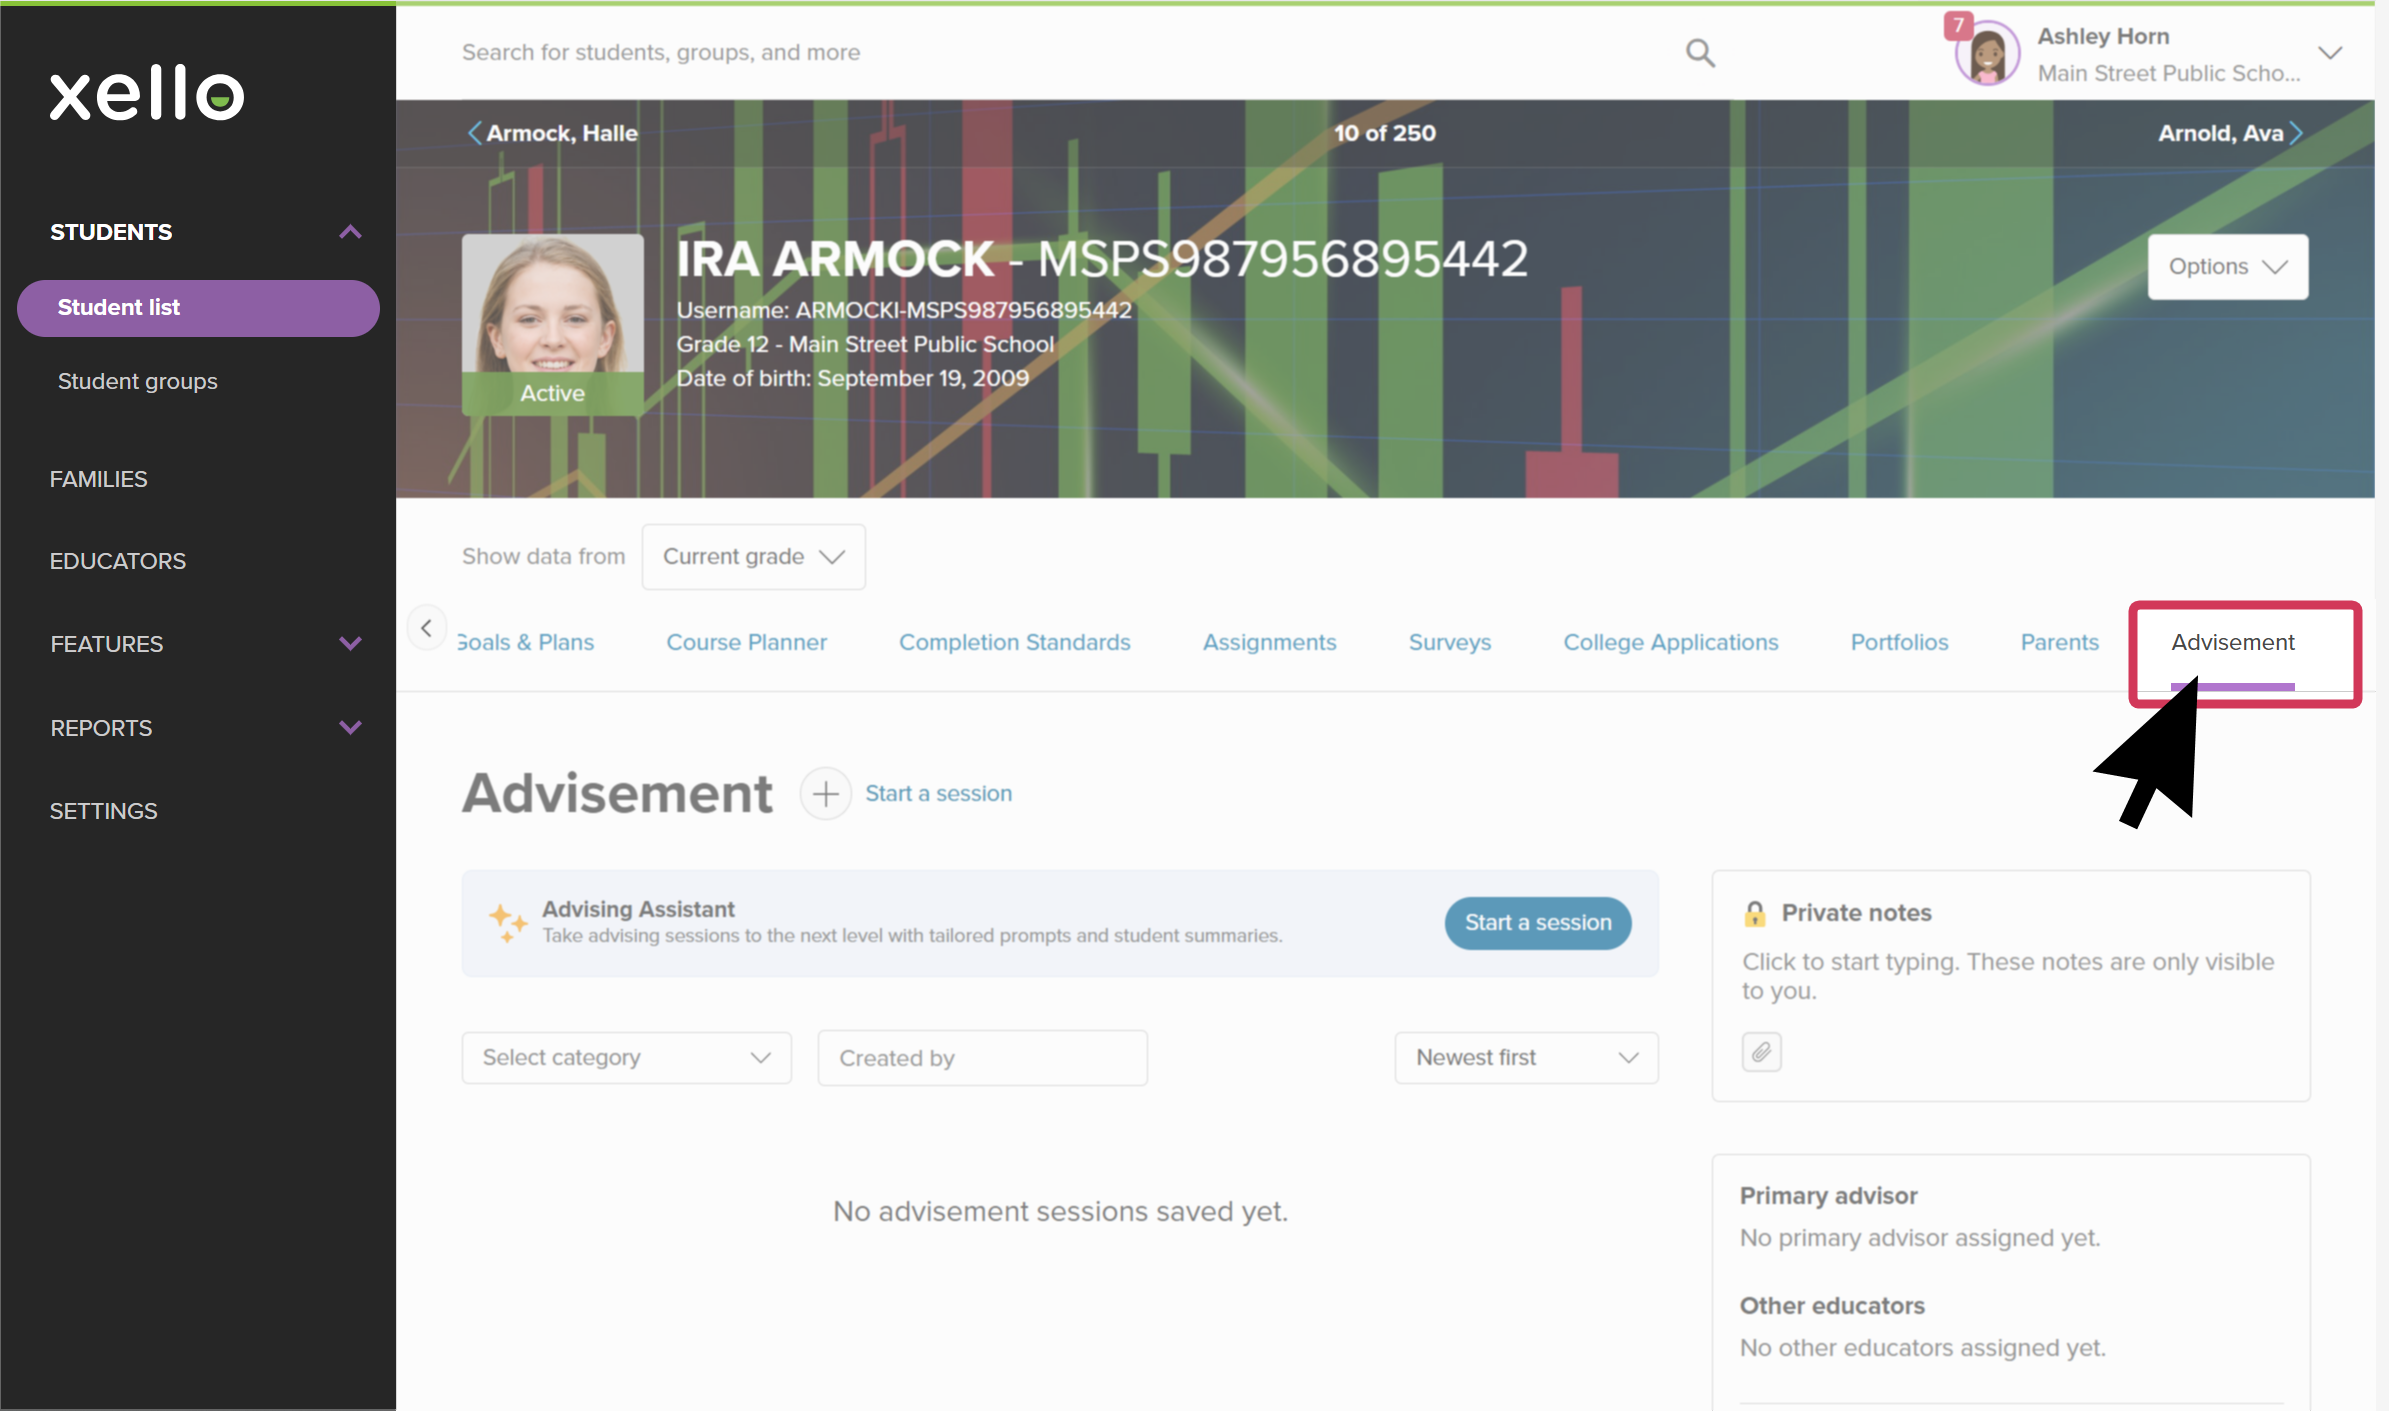Expand the REPORTS sidebar section
Screen dimensions: 2389x1411
[x=350, y=728]
